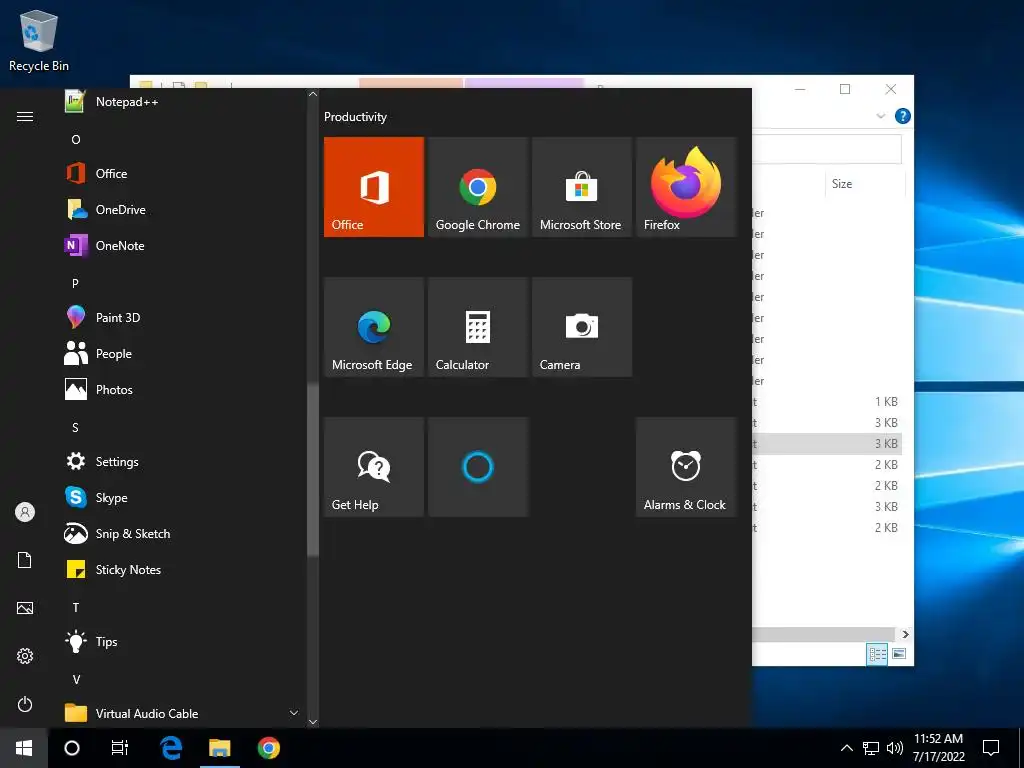Screen dimensions: 1024x768
Task: Open the Google Chrome tile
Action: click(x=477, y=187)
